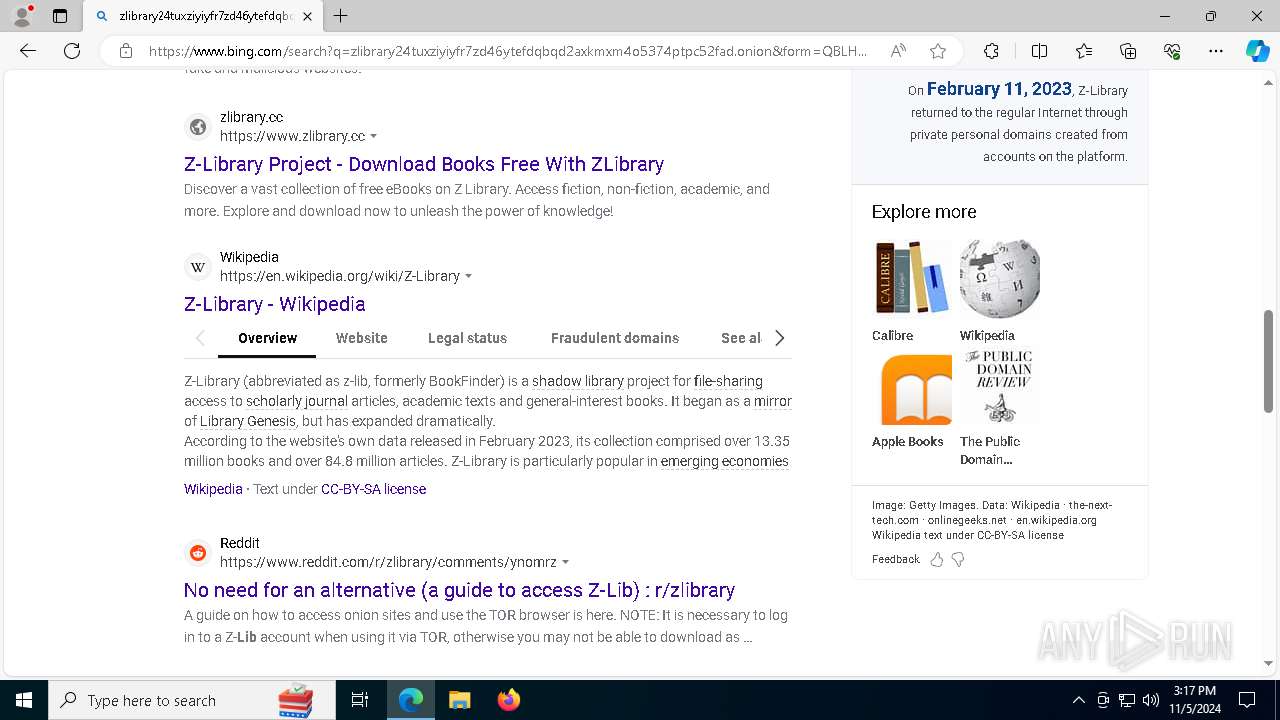Open the Wikipedia source attribution link
The height and width of the screenshot is (720, 1280).
point(213,489)
